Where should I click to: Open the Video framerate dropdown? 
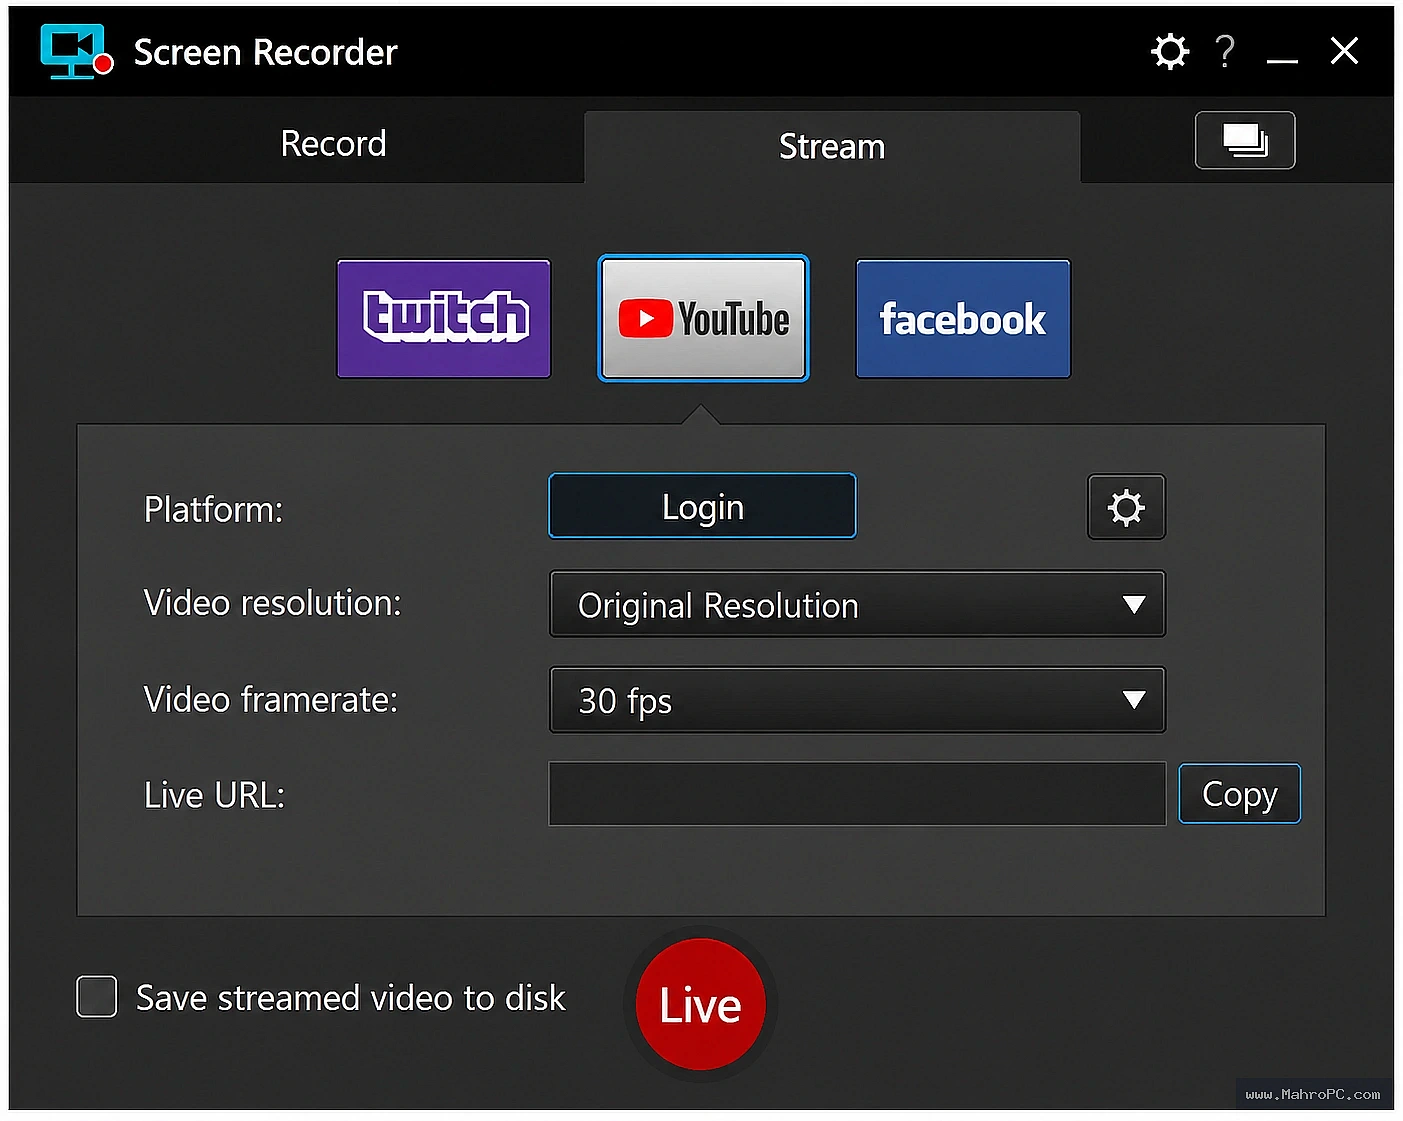click(857, 700)
